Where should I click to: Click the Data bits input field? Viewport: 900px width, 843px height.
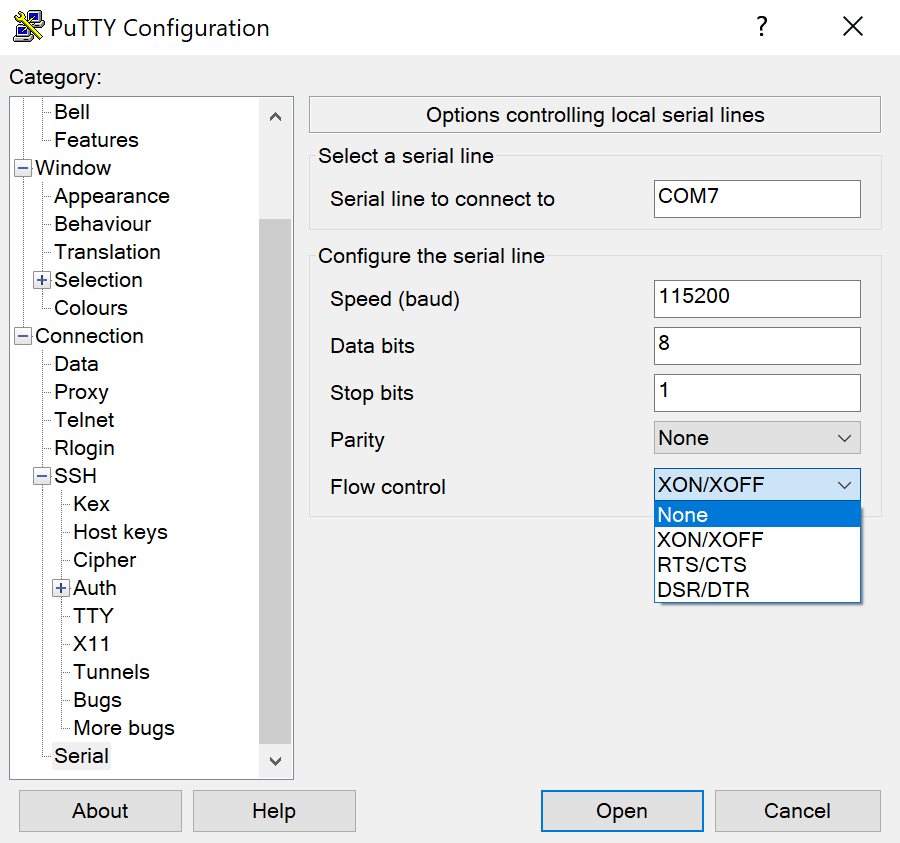coord(757,346)
